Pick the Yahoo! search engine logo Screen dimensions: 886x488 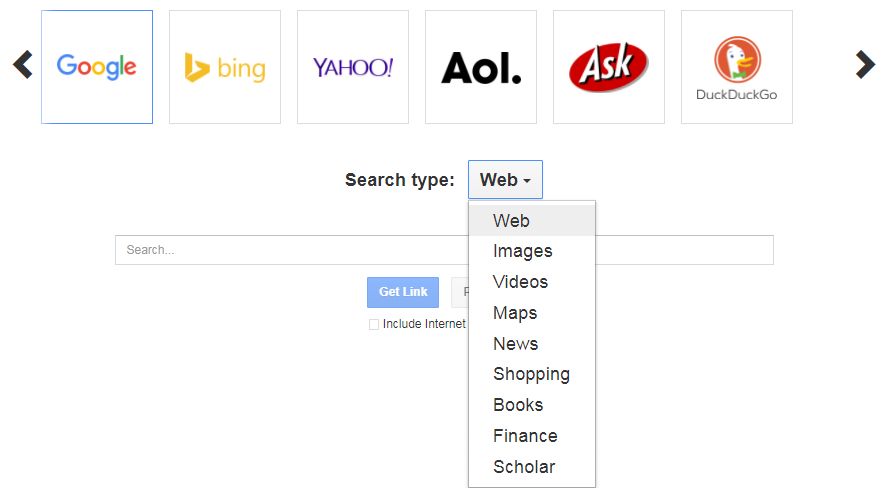click(x=353, y=67)
